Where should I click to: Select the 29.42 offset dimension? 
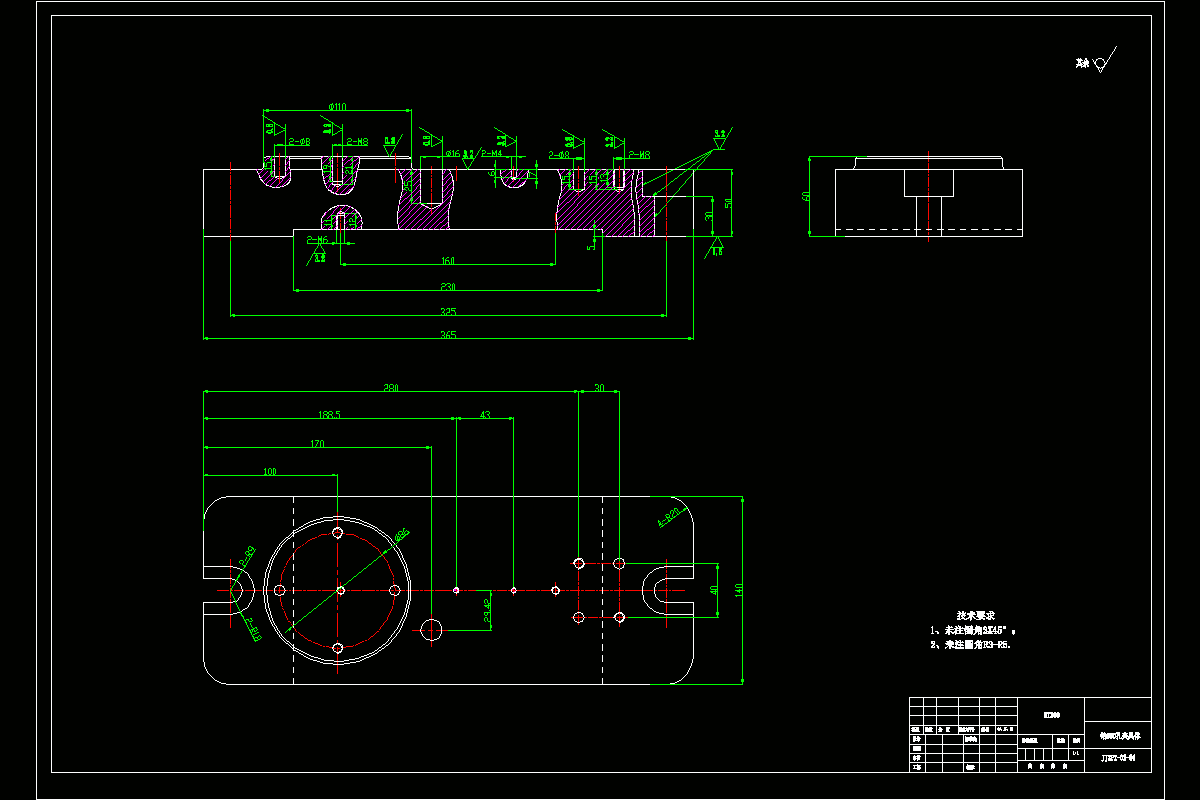pyautogui.click(x=487, y=611)
